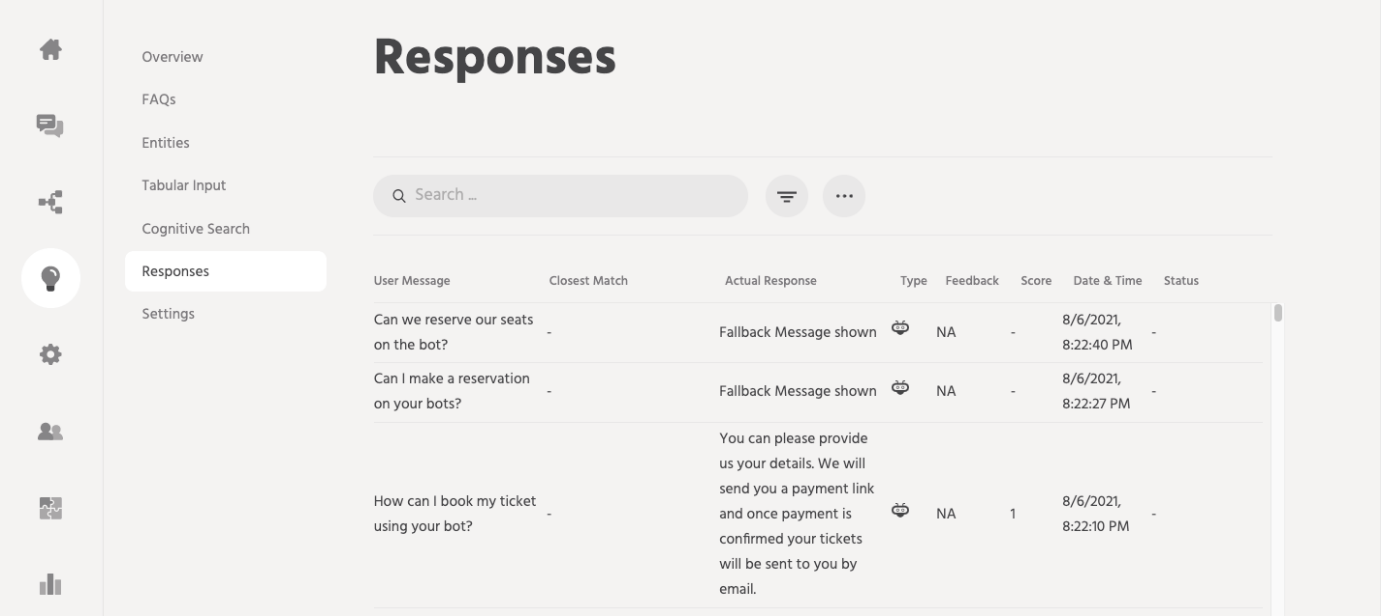
Task: Open the FAQs menu item
Action: (x=159, y=100)
